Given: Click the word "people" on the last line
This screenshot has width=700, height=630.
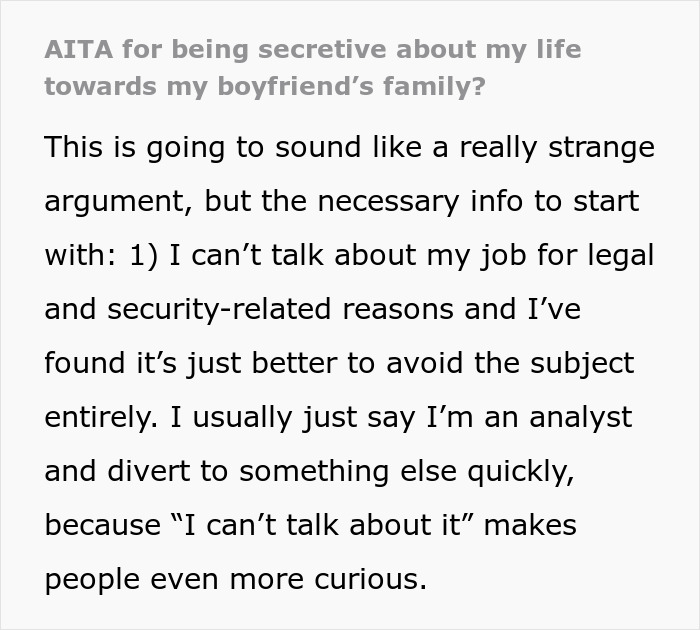Looking at the screenshot, I should (x=92, y=580).
